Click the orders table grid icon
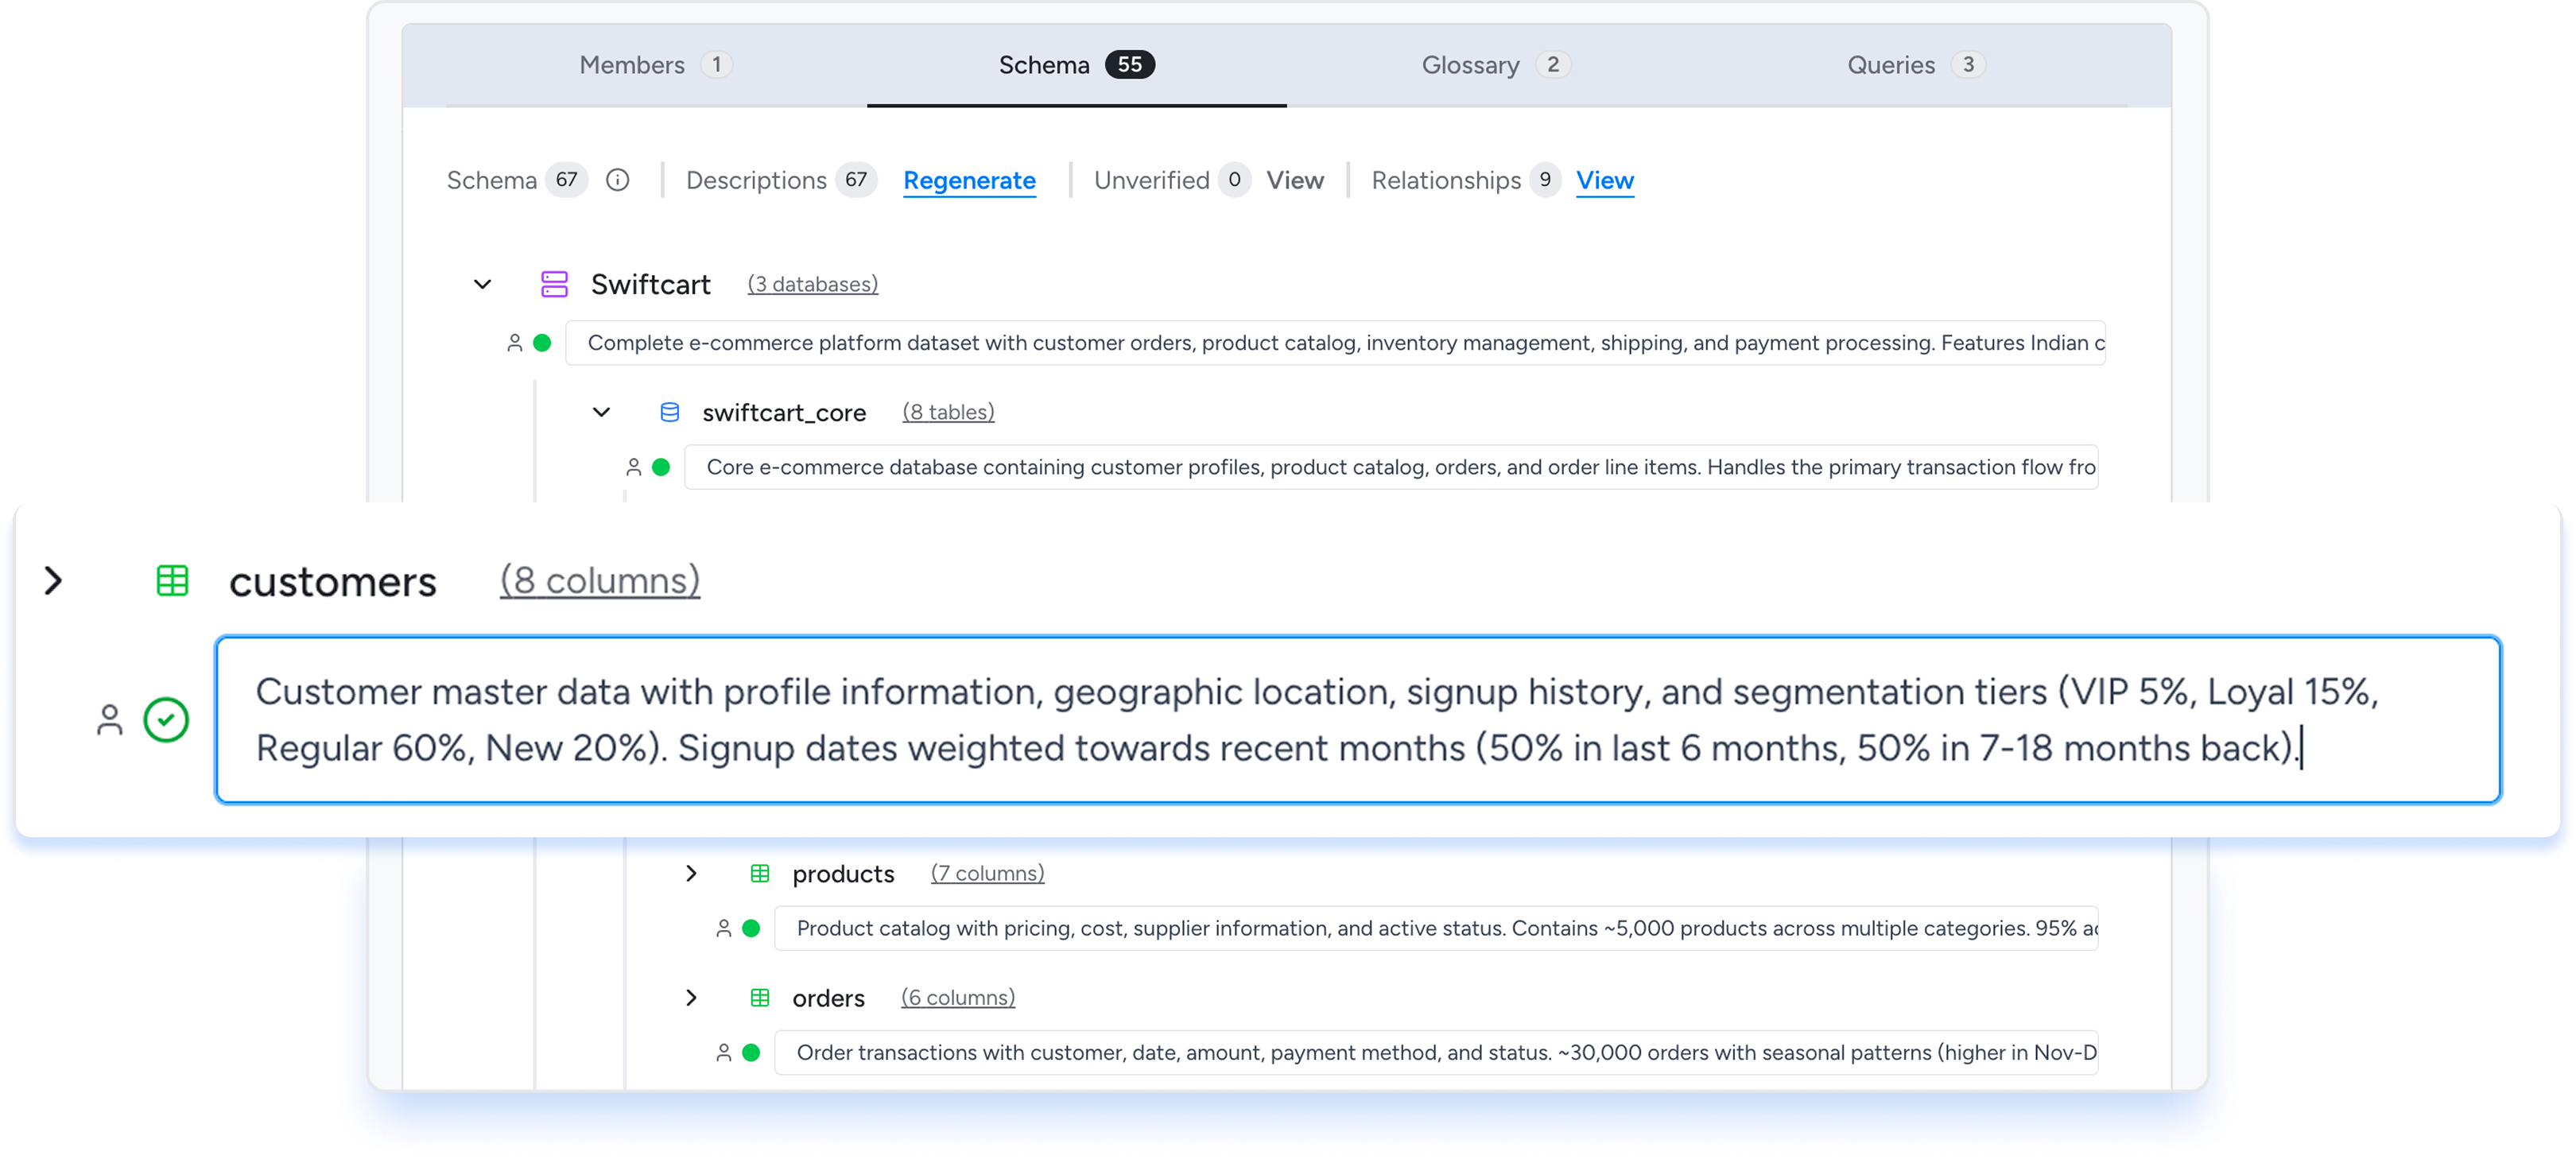Image resolution: width=2576 pixels, height=1163 pixels. pyautogui.click(x=760, y=997)
